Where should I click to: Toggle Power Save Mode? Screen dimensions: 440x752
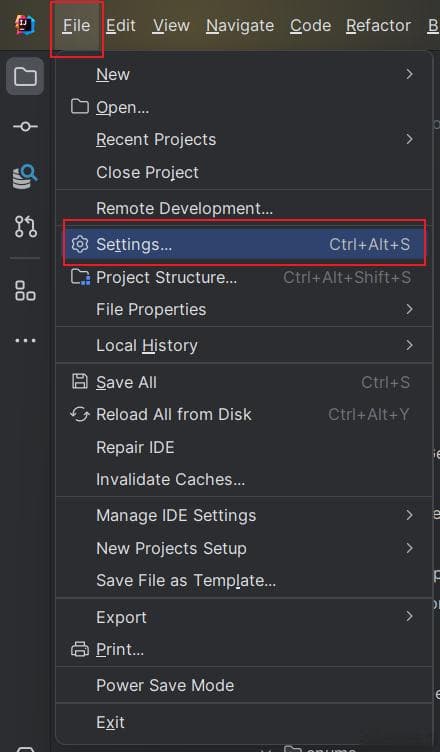[x=244, y=685]
